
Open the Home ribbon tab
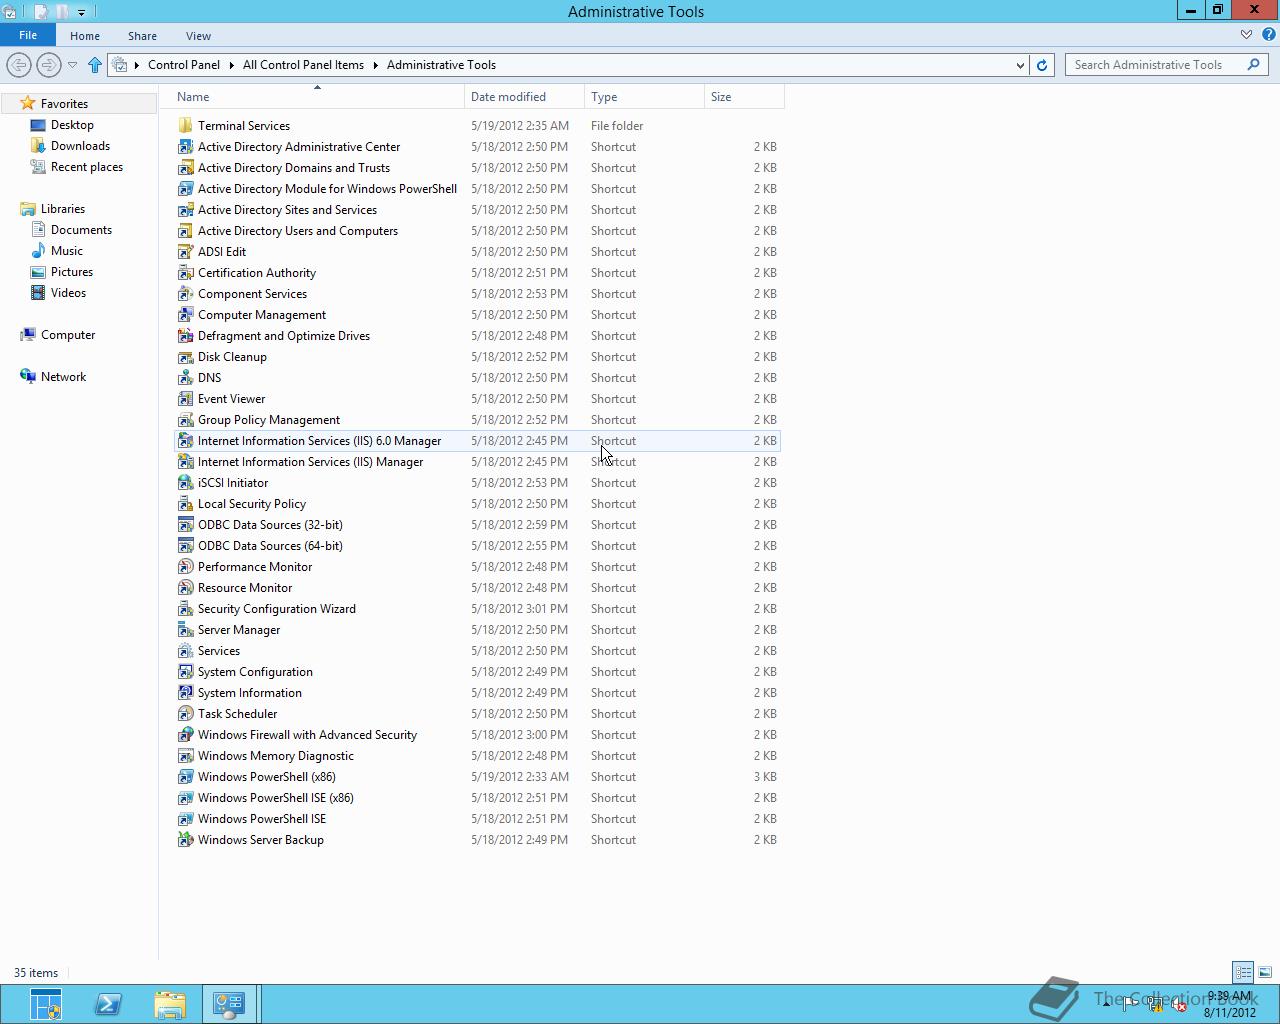[85, 36]
